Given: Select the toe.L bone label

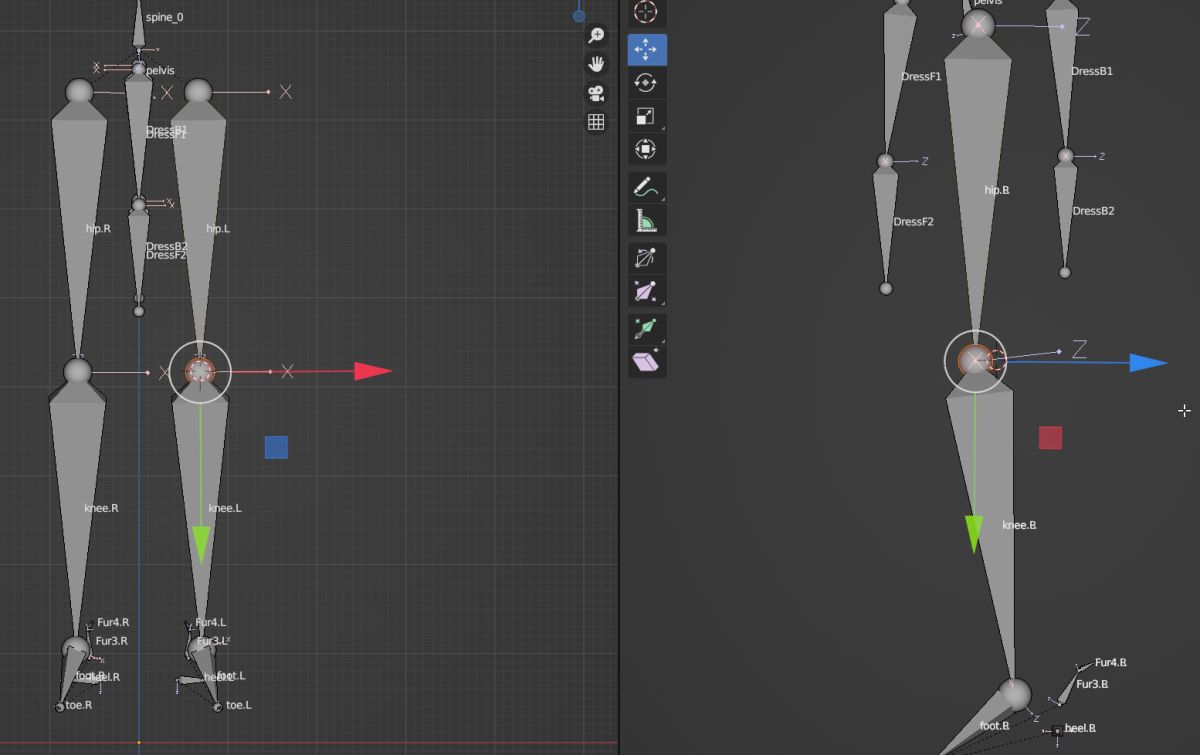Looking at the screenshot, I should pyautogui.click(x=238, y=705).
